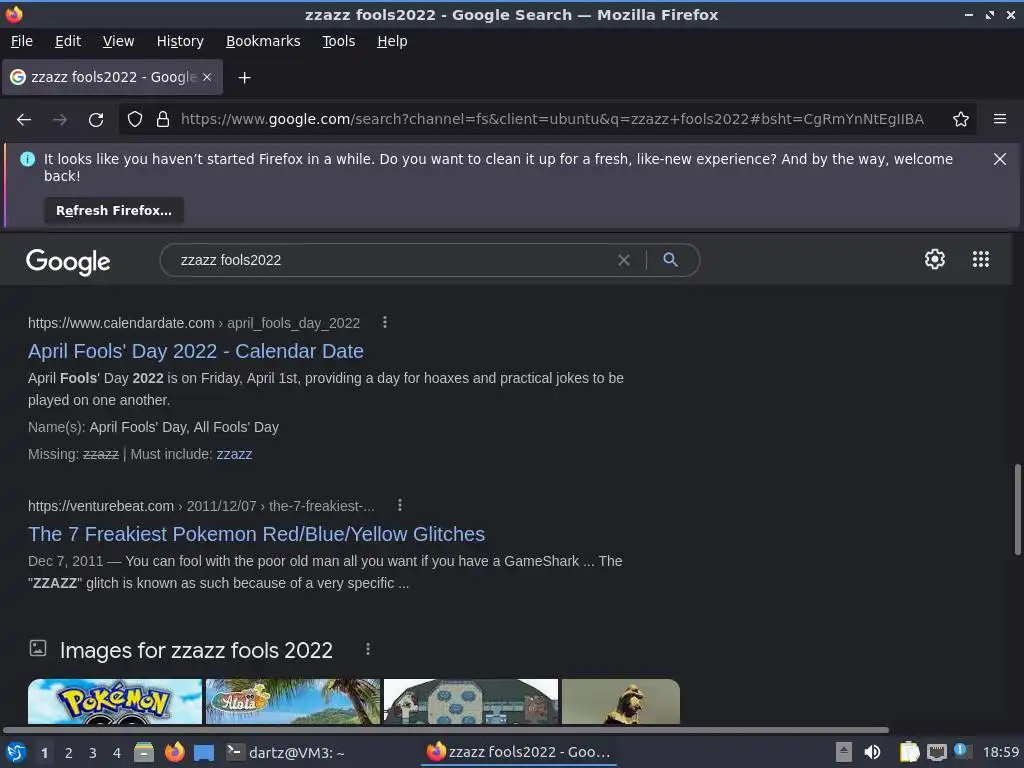
Task: Show site security lock information
Action: (x=163, y=120)
